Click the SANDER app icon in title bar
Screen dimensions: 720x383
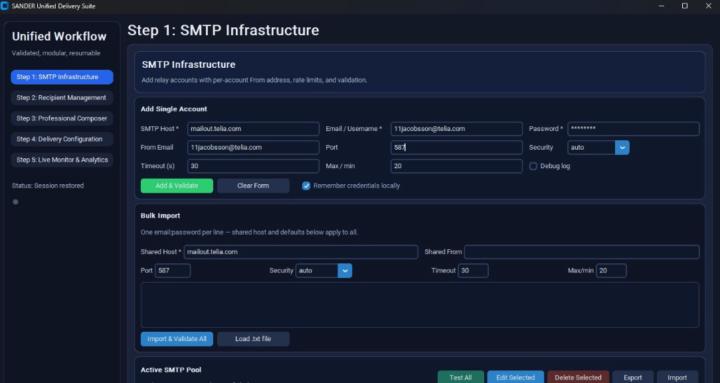click(x=5, y=6)
